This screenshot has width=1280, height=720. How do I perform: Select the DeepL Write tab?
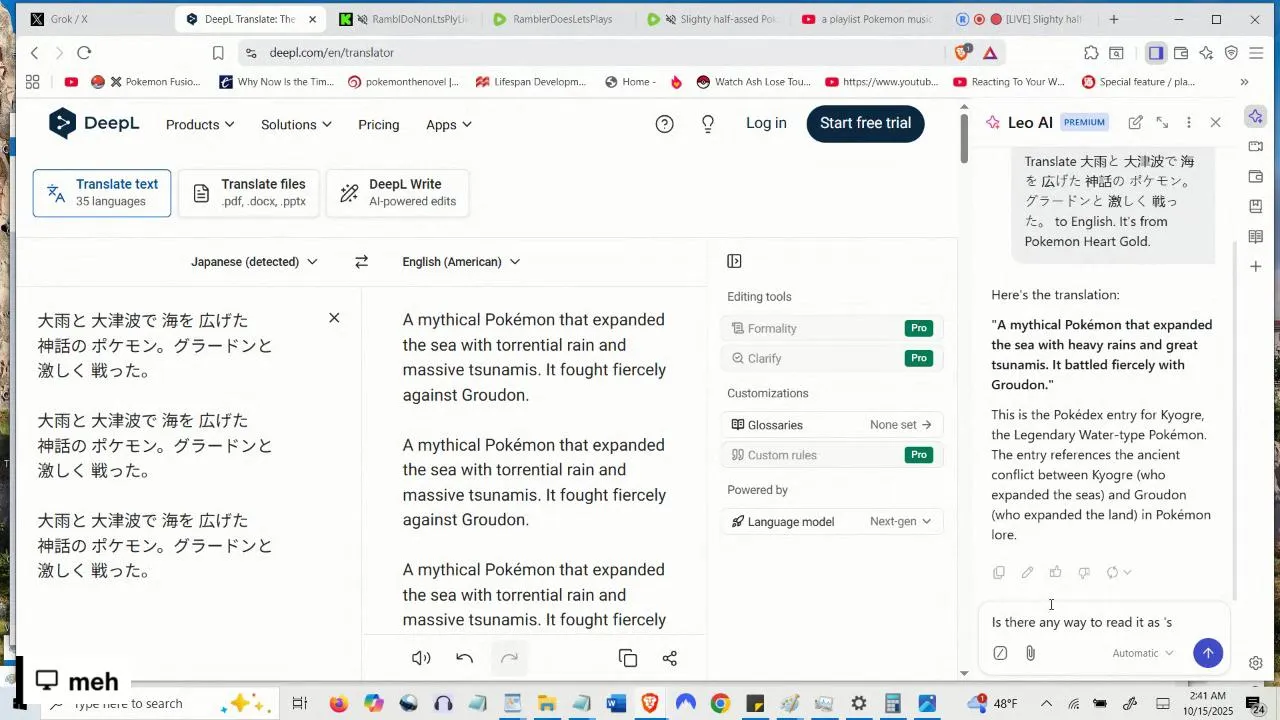(x=397, y=193)
